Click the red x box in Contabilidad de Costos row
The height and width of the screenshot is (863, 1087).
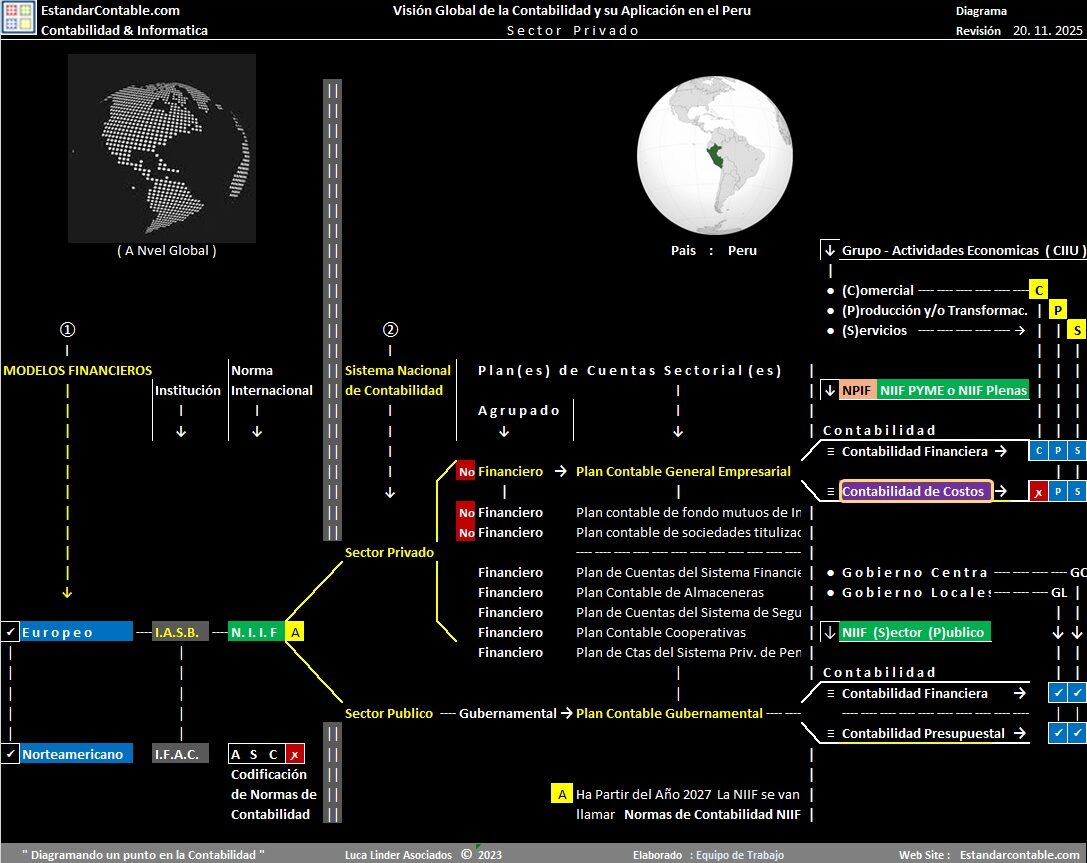1039,491
